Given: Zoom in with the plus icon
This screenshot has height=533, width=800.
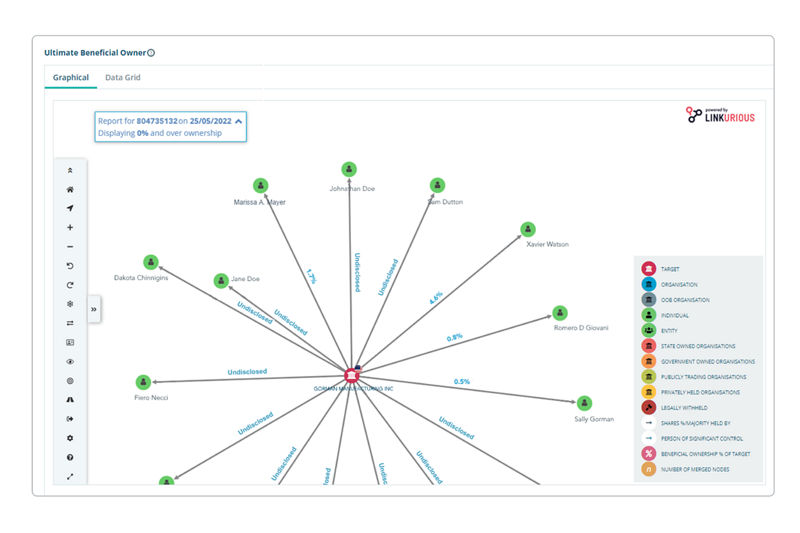Looking at the screenshot, I should coord(70,227).
